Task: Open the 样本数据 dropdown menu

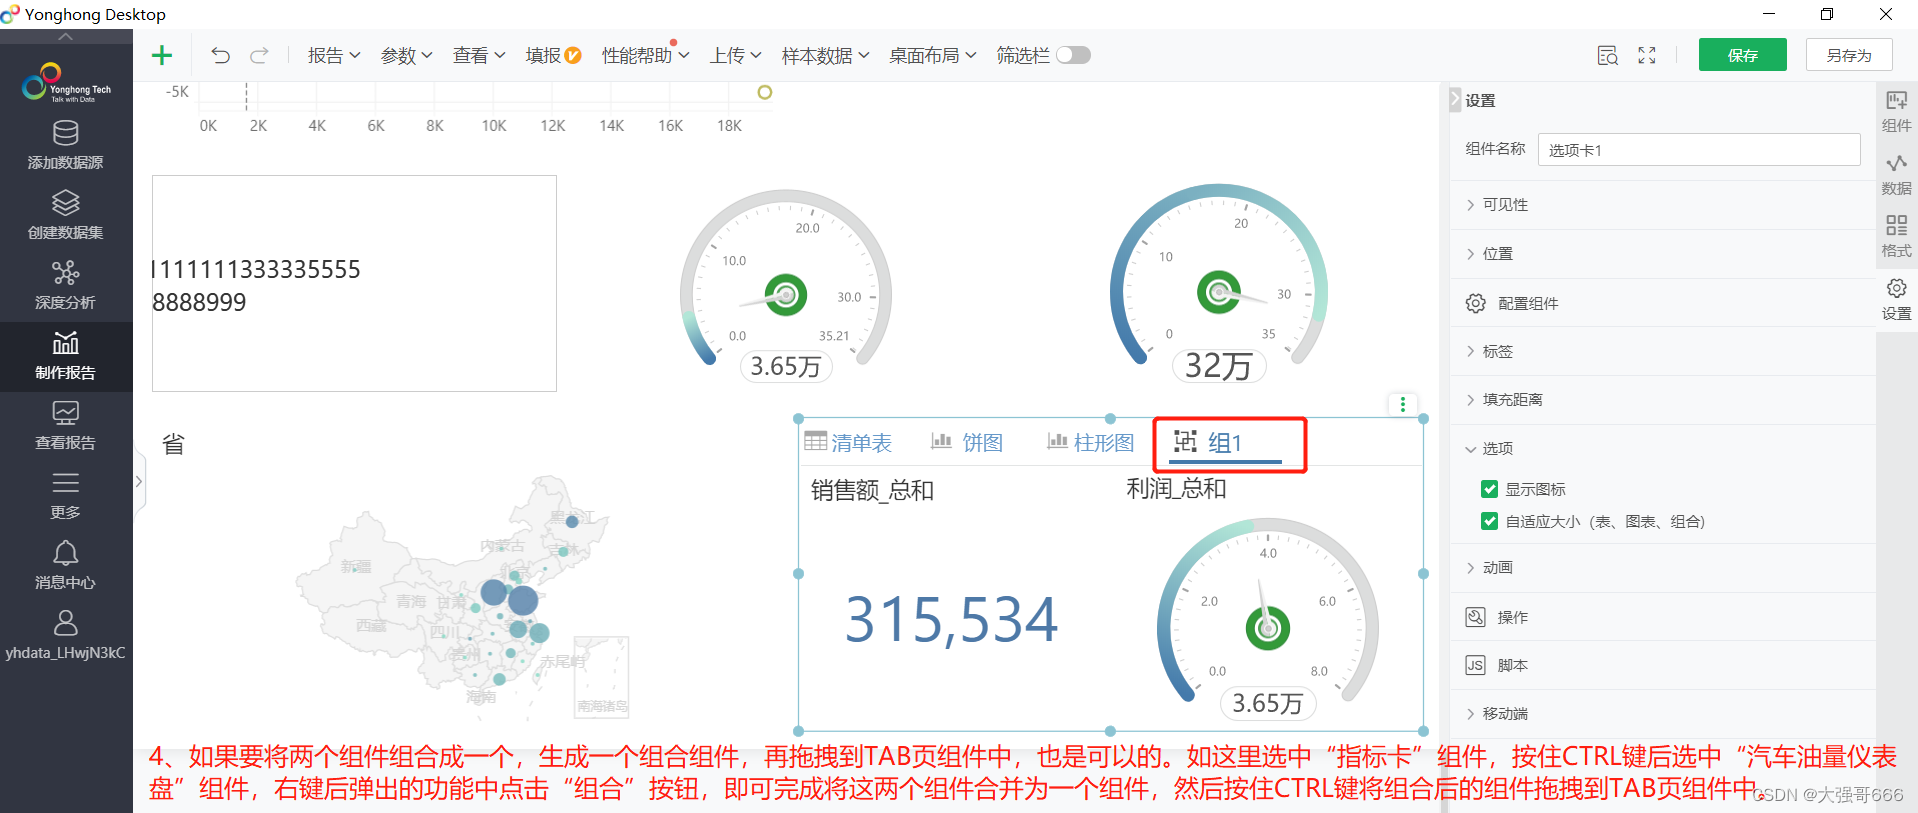Action: (x=826, y=55)
